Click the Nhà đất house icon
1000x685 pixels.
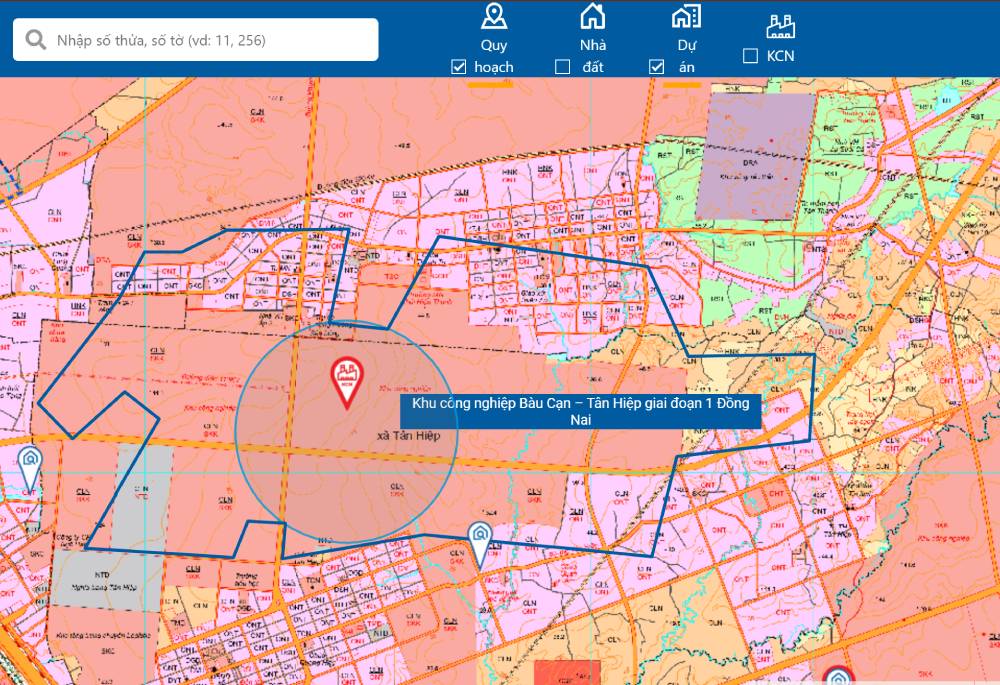(x=593, y=16)
